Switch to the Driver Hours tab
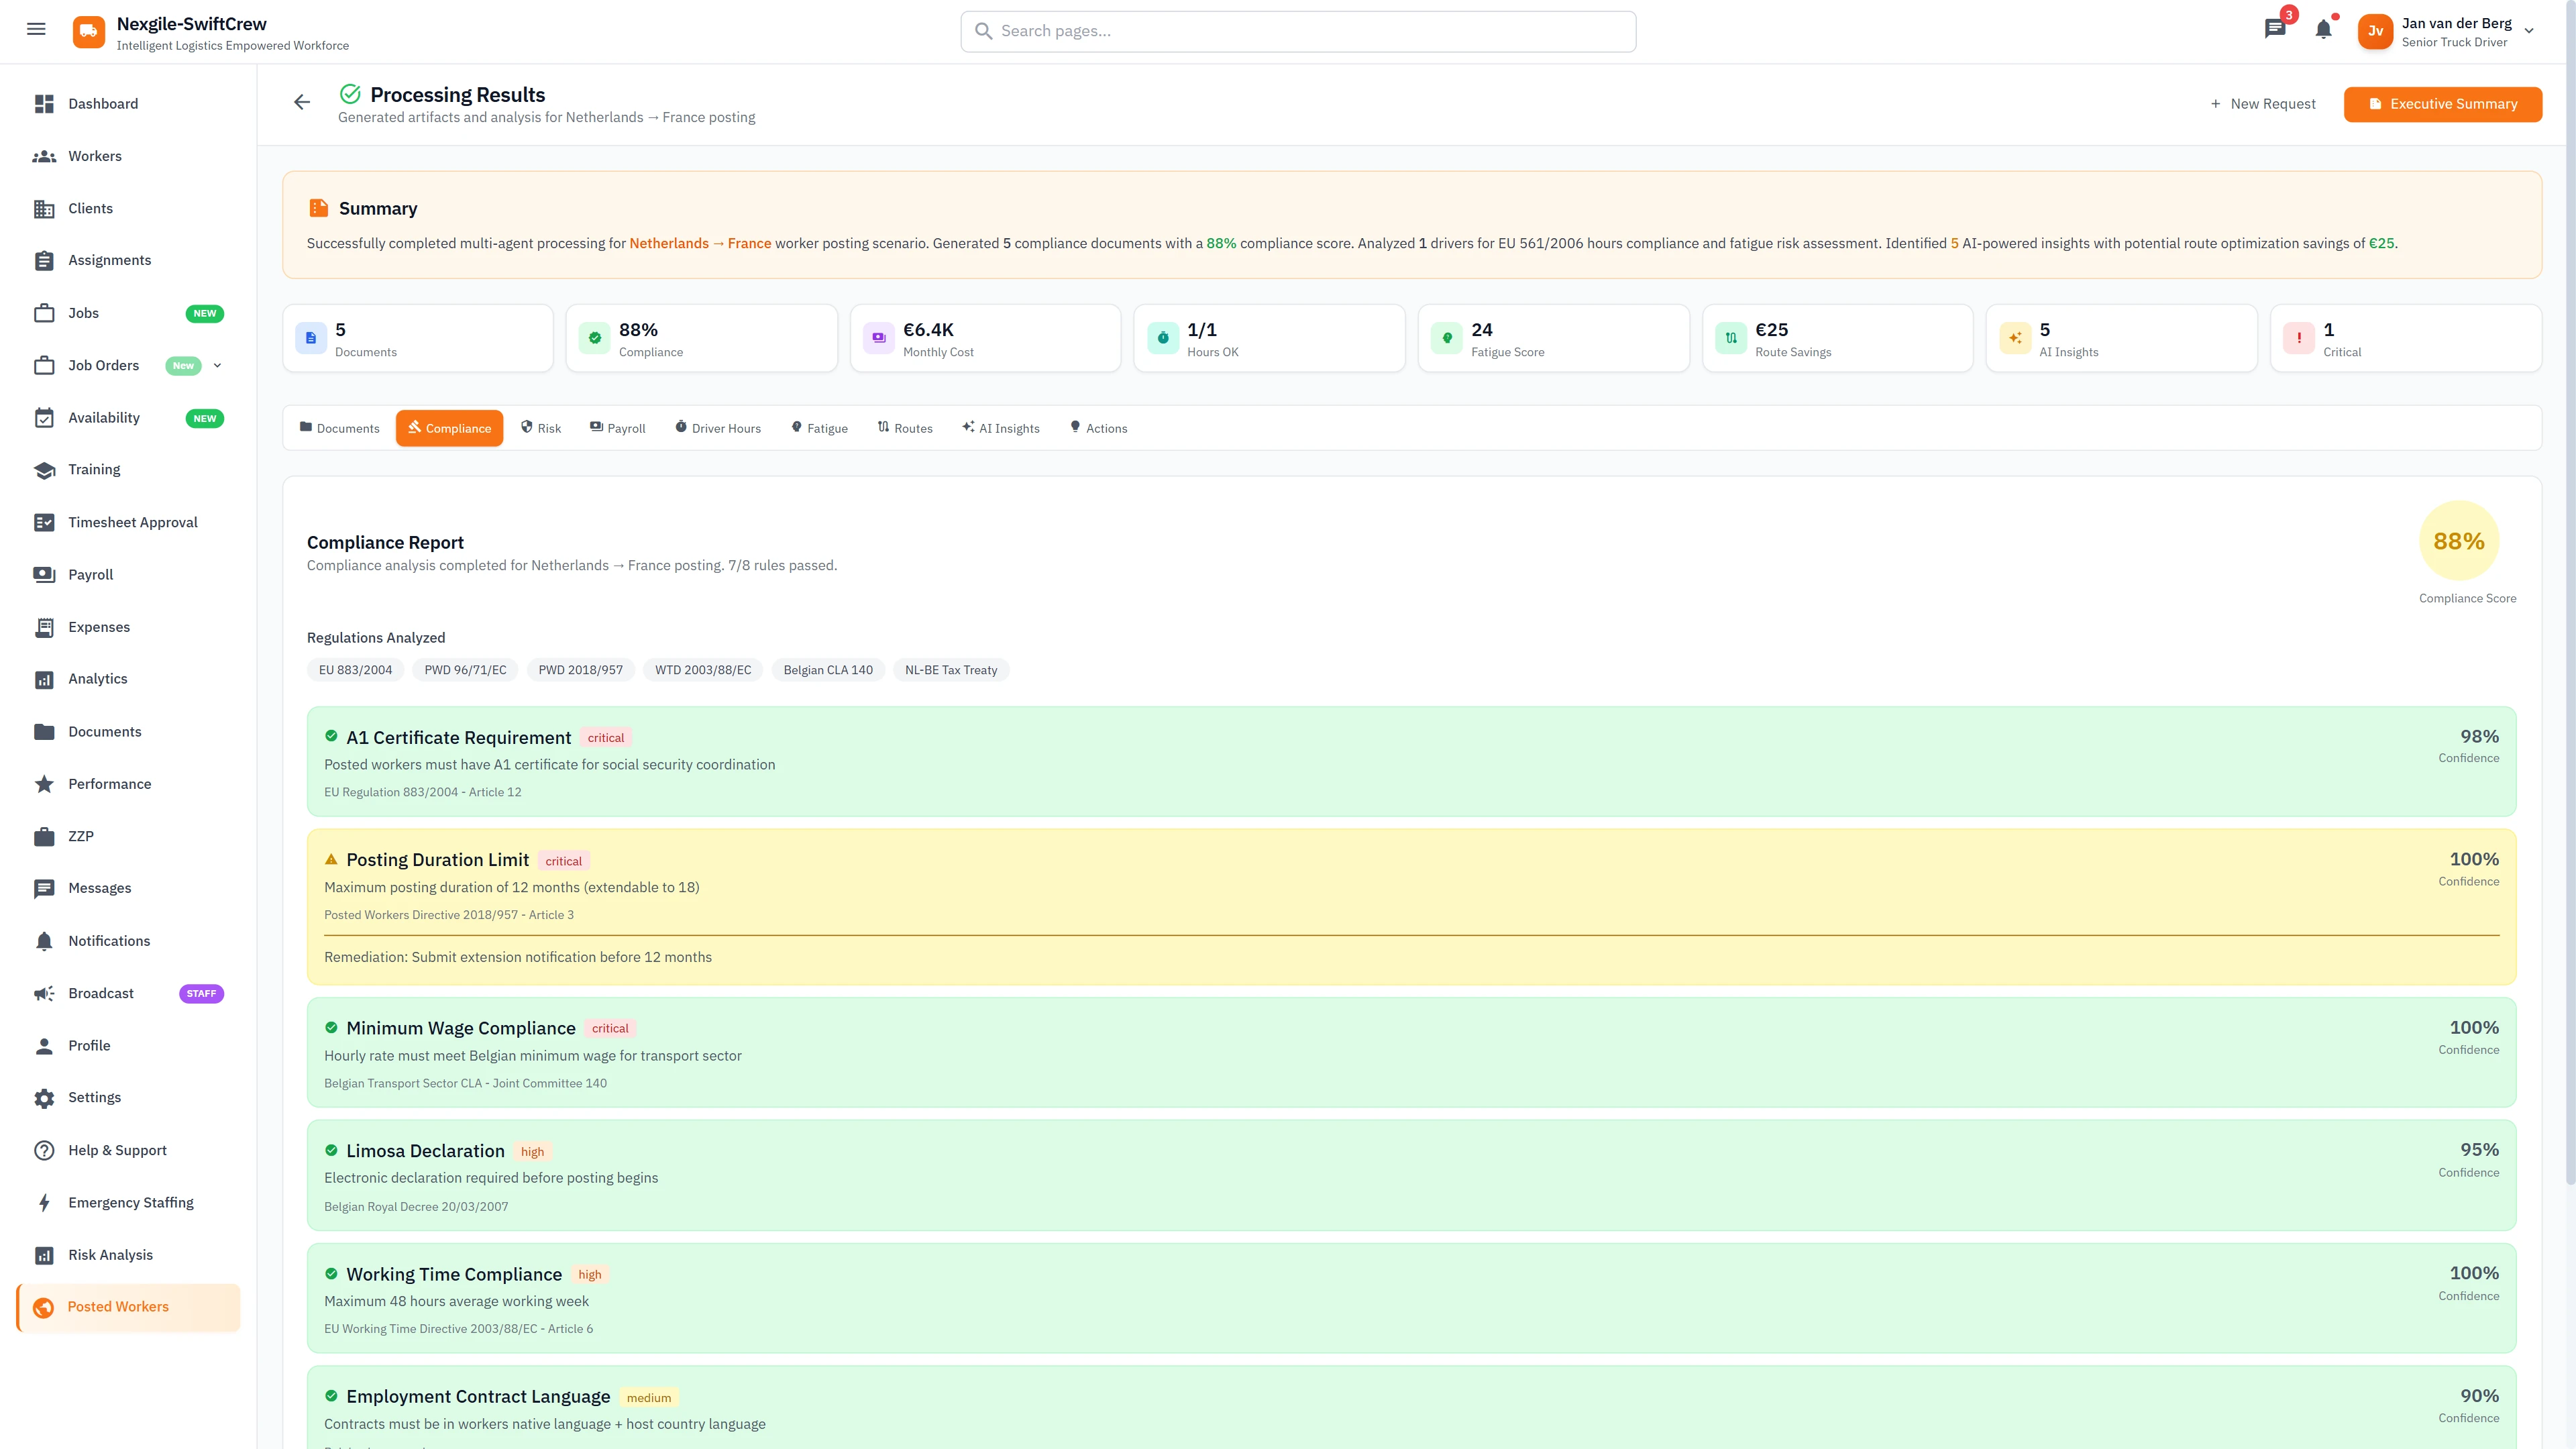 pos(718,427)
